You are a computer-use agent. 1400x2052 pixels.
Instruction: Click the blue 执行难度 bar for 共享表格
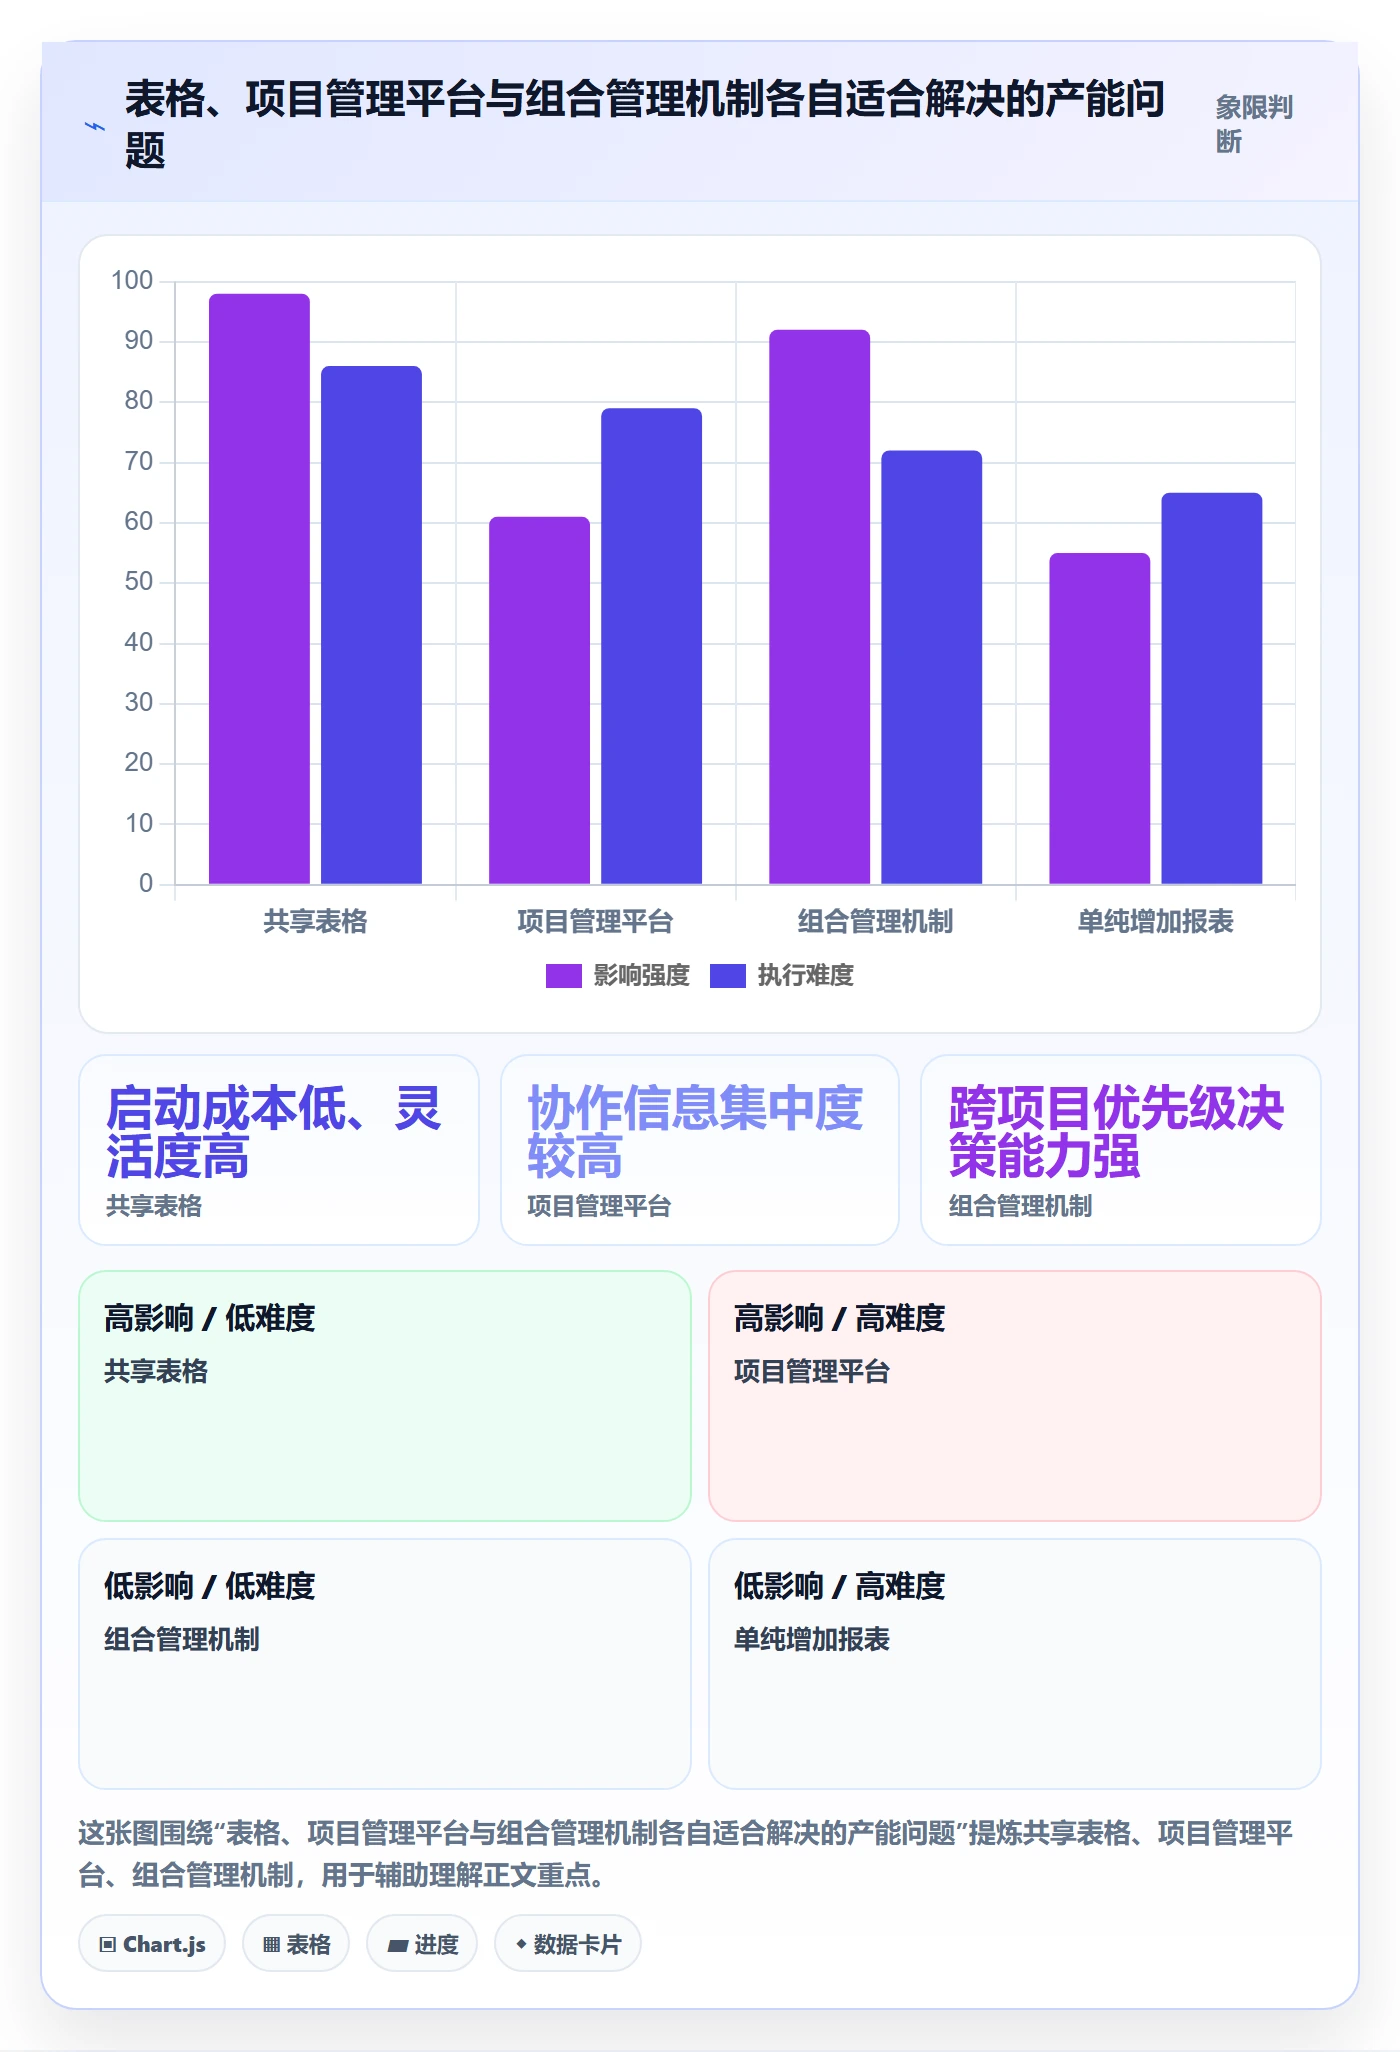pyautogui.click(x=371, y=625)
